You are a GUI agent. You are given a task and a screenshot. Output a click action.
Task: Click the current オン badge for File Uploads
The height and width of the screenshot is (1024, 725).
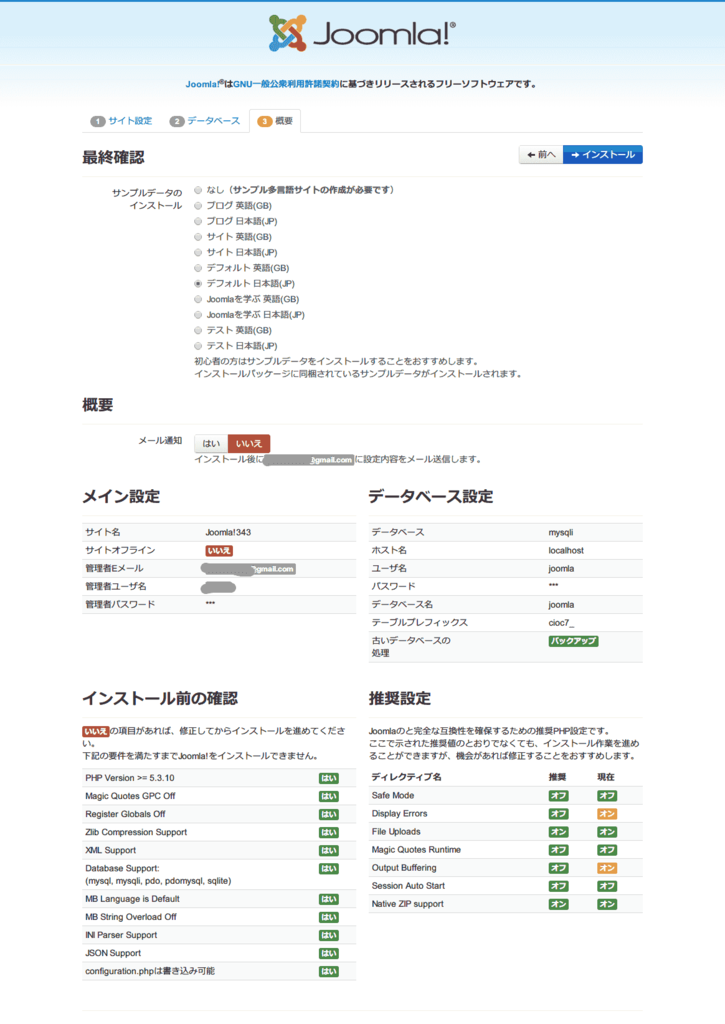click(607, 832)
